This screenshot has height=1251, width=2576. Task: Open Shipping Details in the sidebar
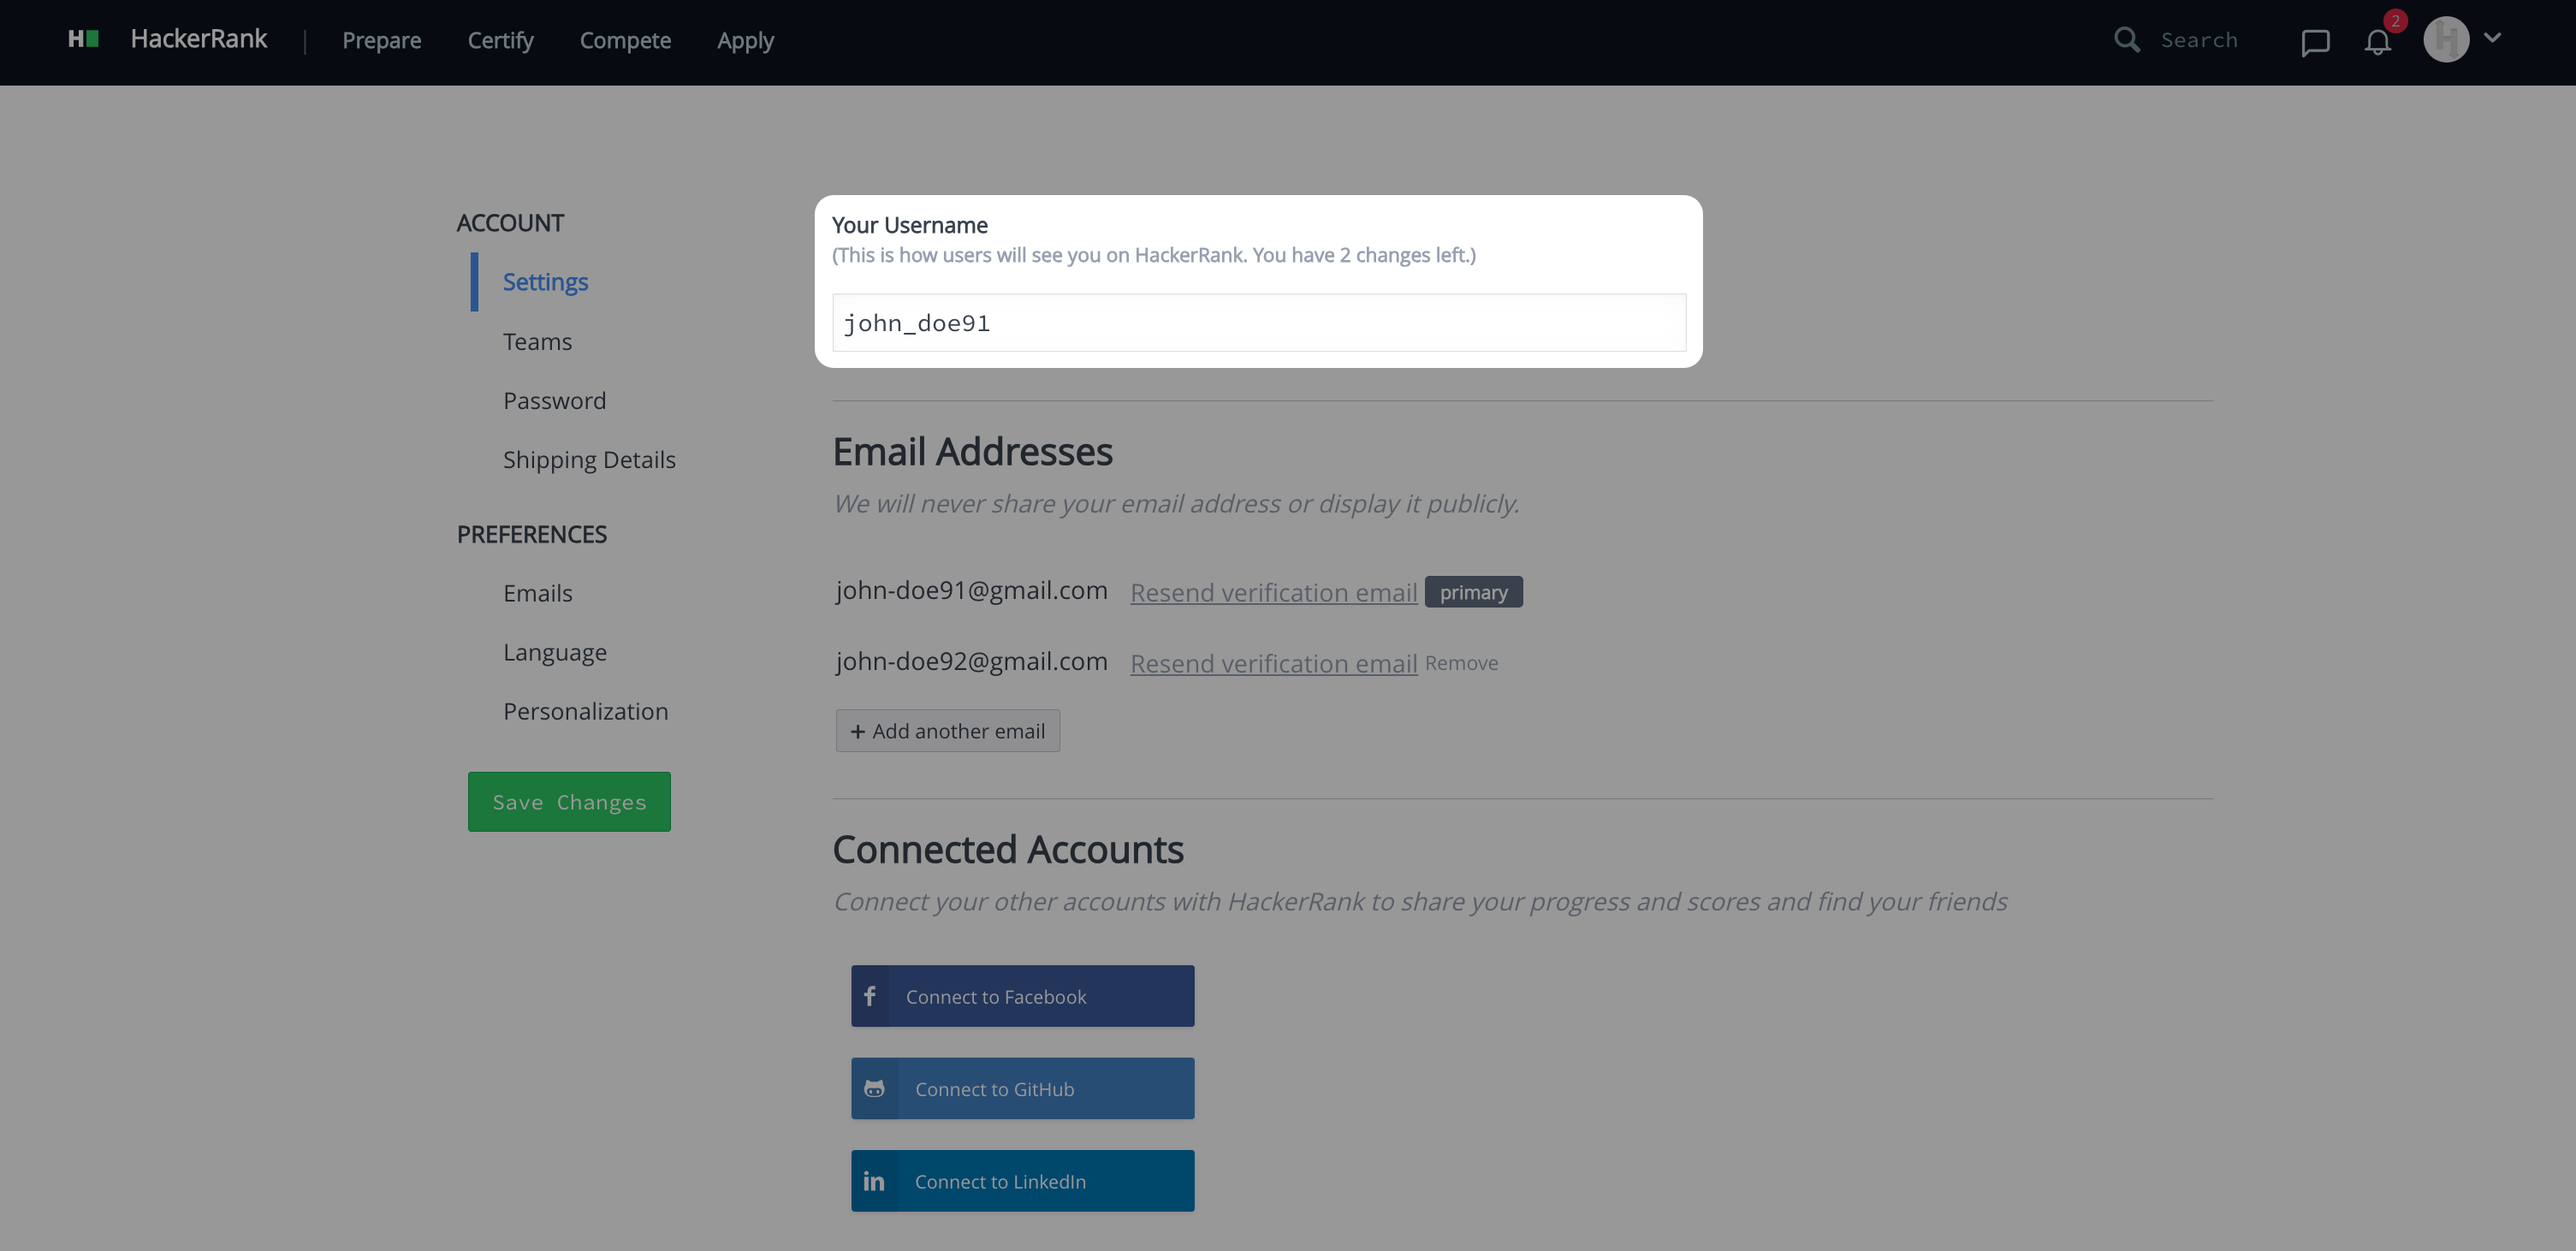590,460
